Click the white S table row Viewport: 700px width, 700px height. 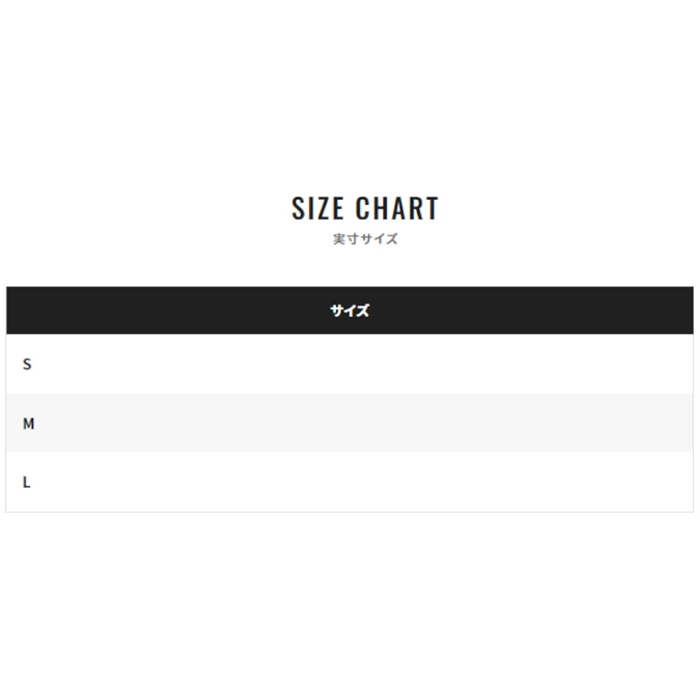350,364
